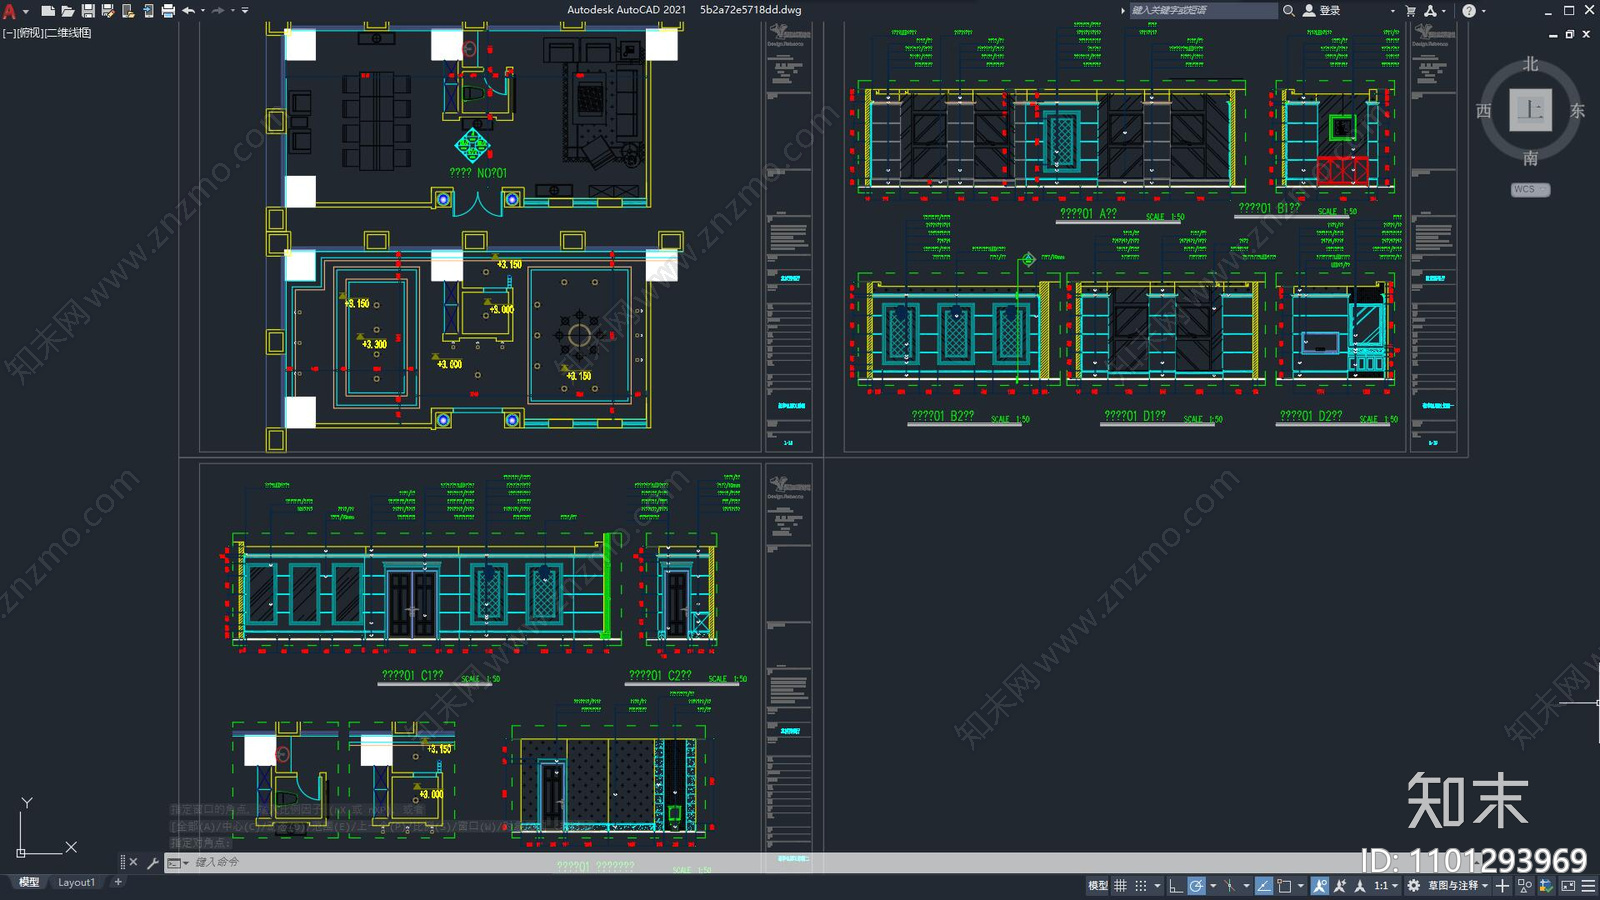Open the Autodesk App Store cart

[1411, 11]
